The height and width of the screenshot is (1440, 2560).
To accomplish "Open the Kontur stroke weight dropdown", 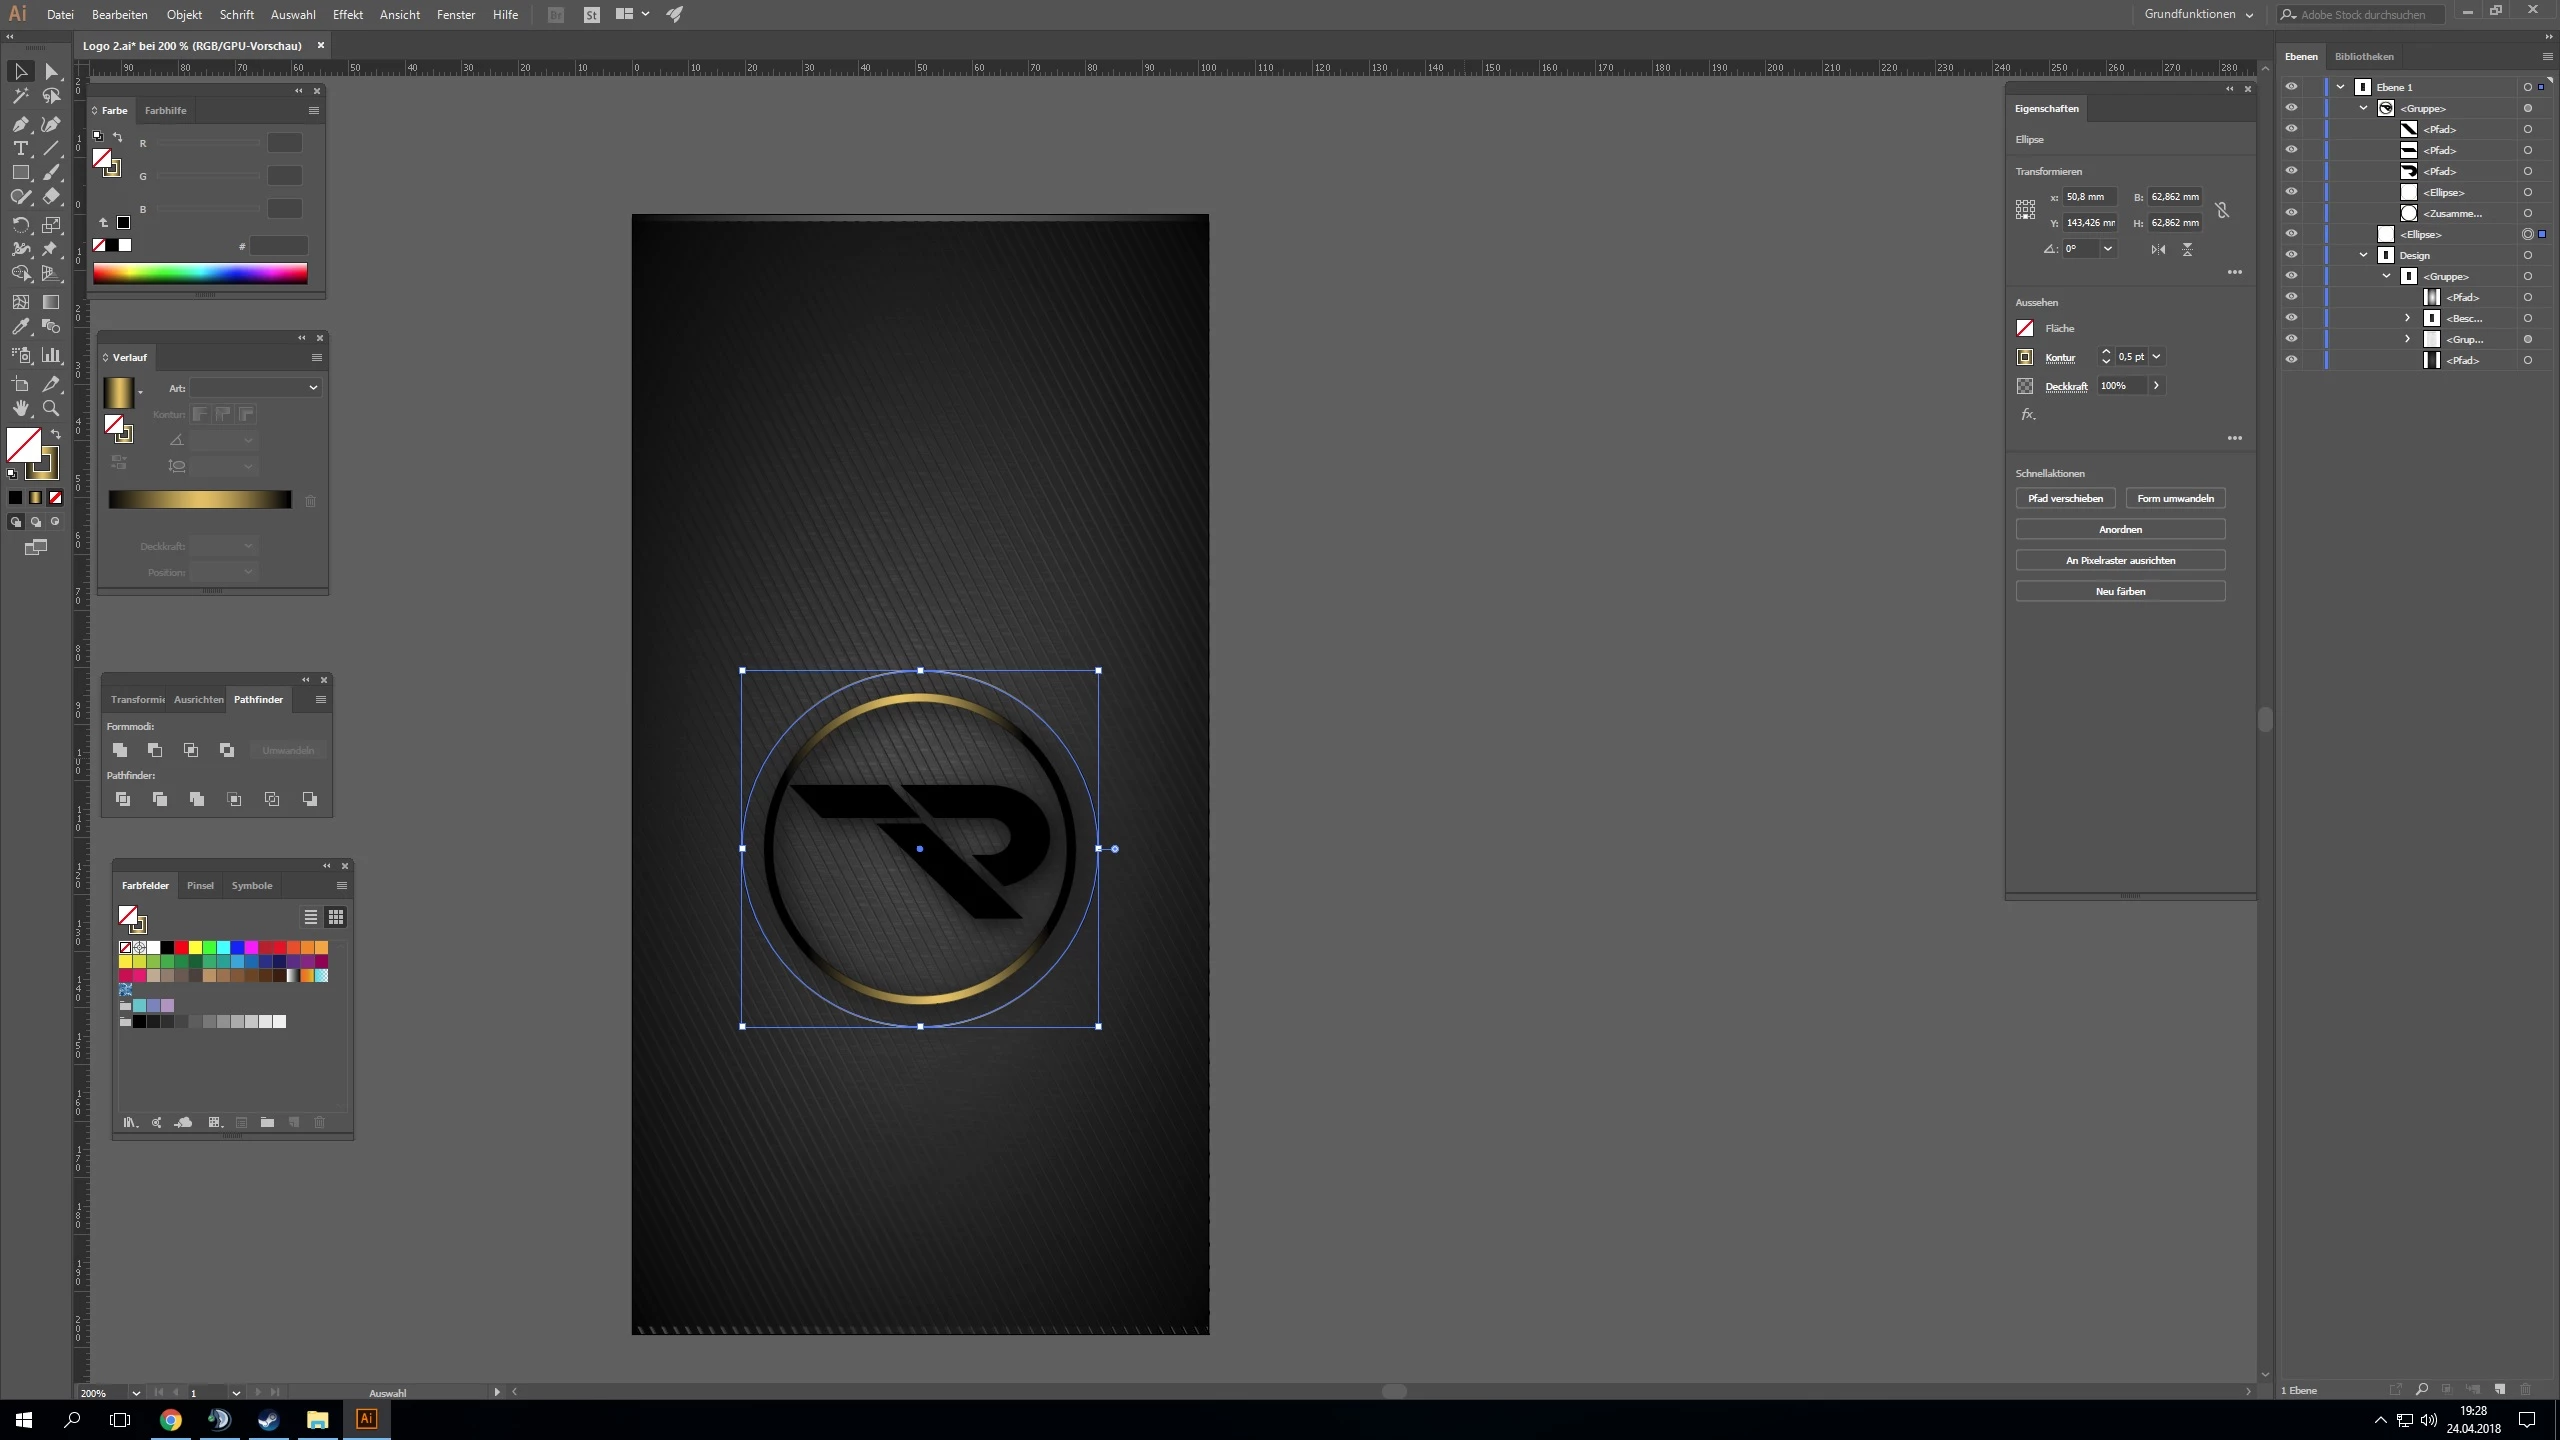I will click(x=2157, y=357).
